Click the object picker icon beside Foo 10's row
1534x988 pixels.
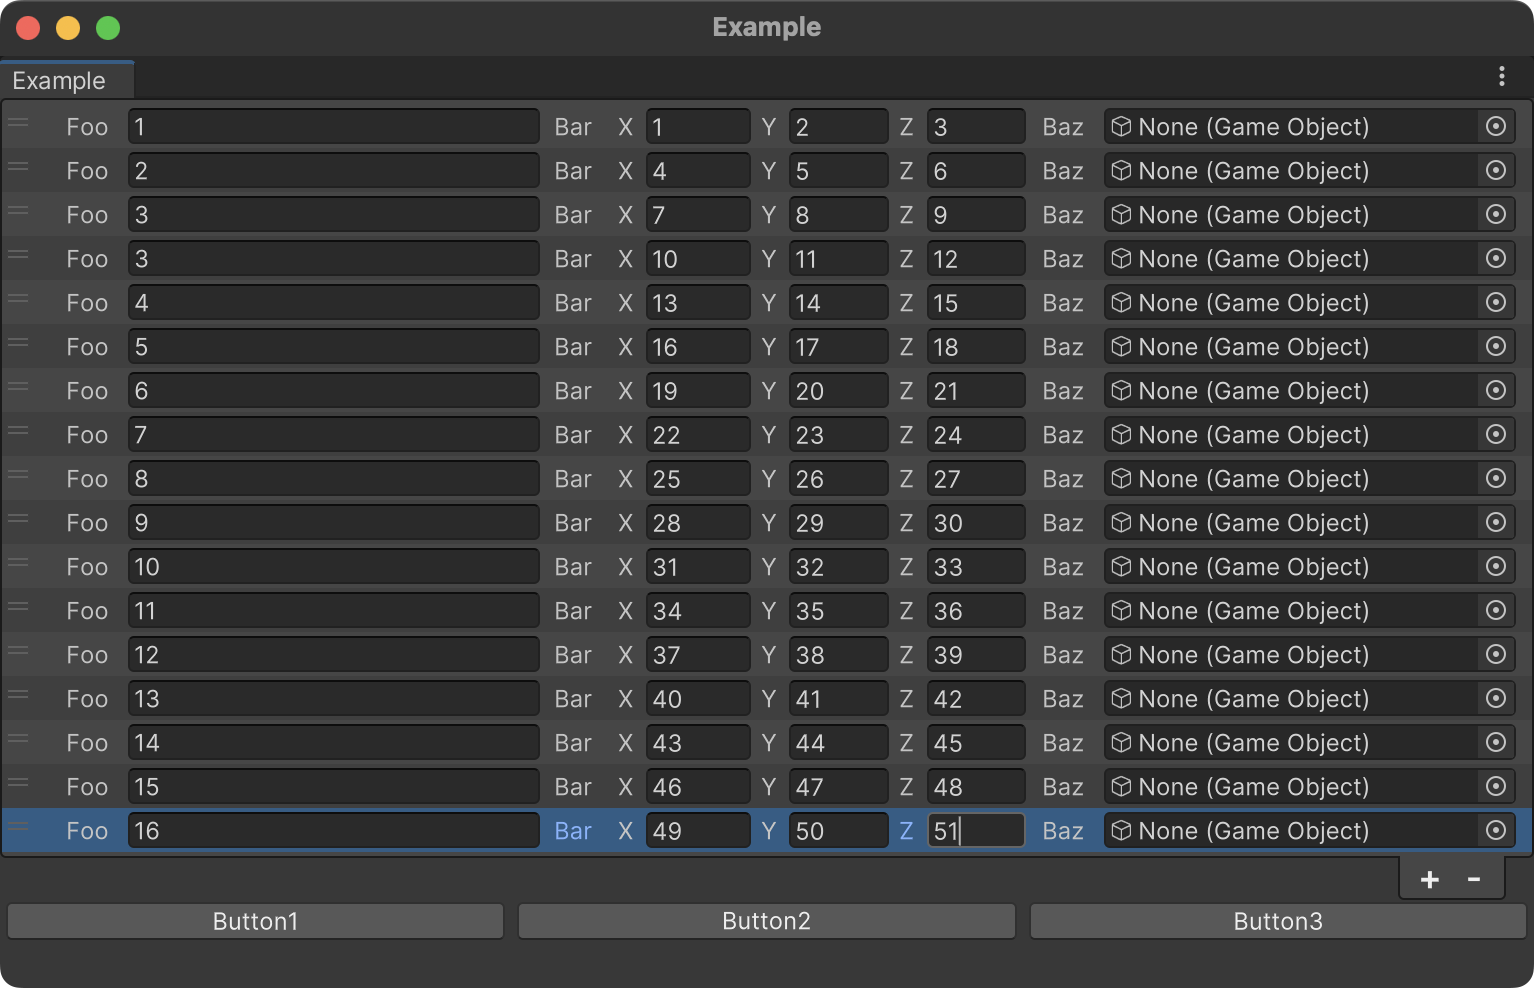click(1496, 566)
